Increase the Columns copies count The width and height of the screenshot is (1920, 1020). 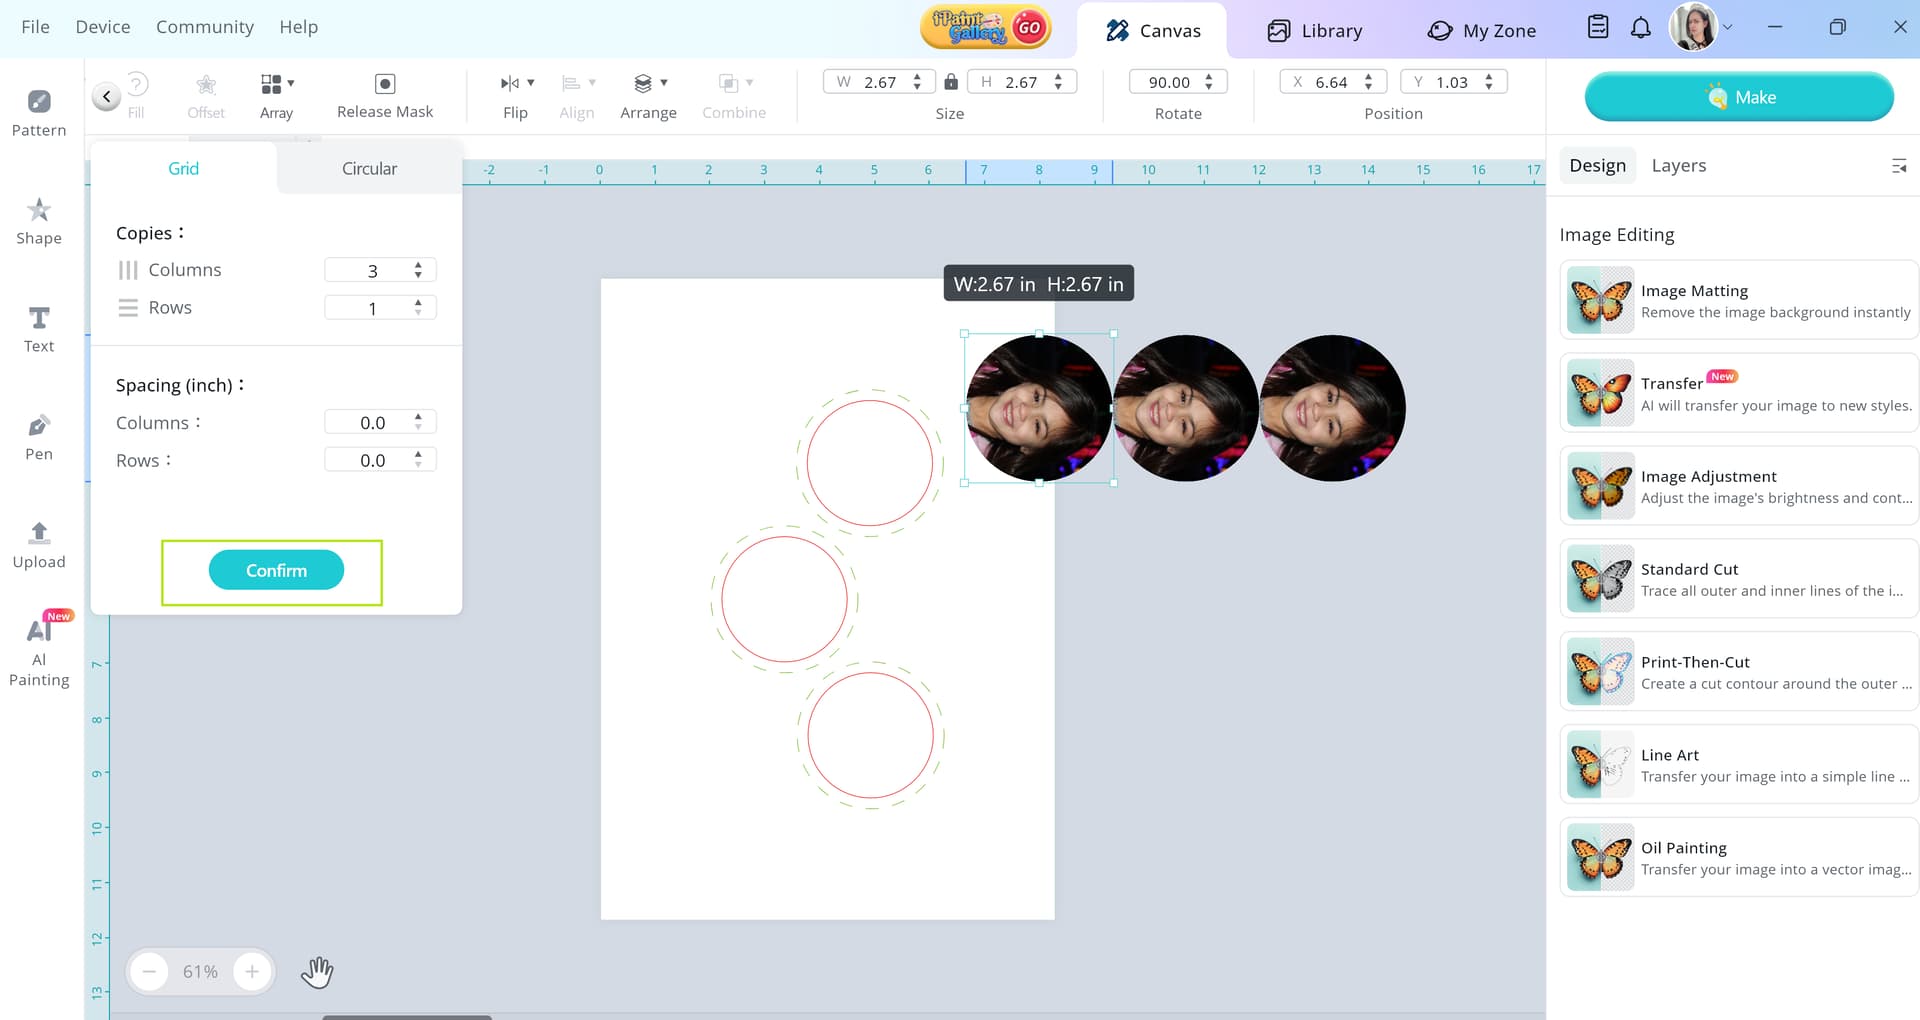pyautogui.click(x=418, y=265)
